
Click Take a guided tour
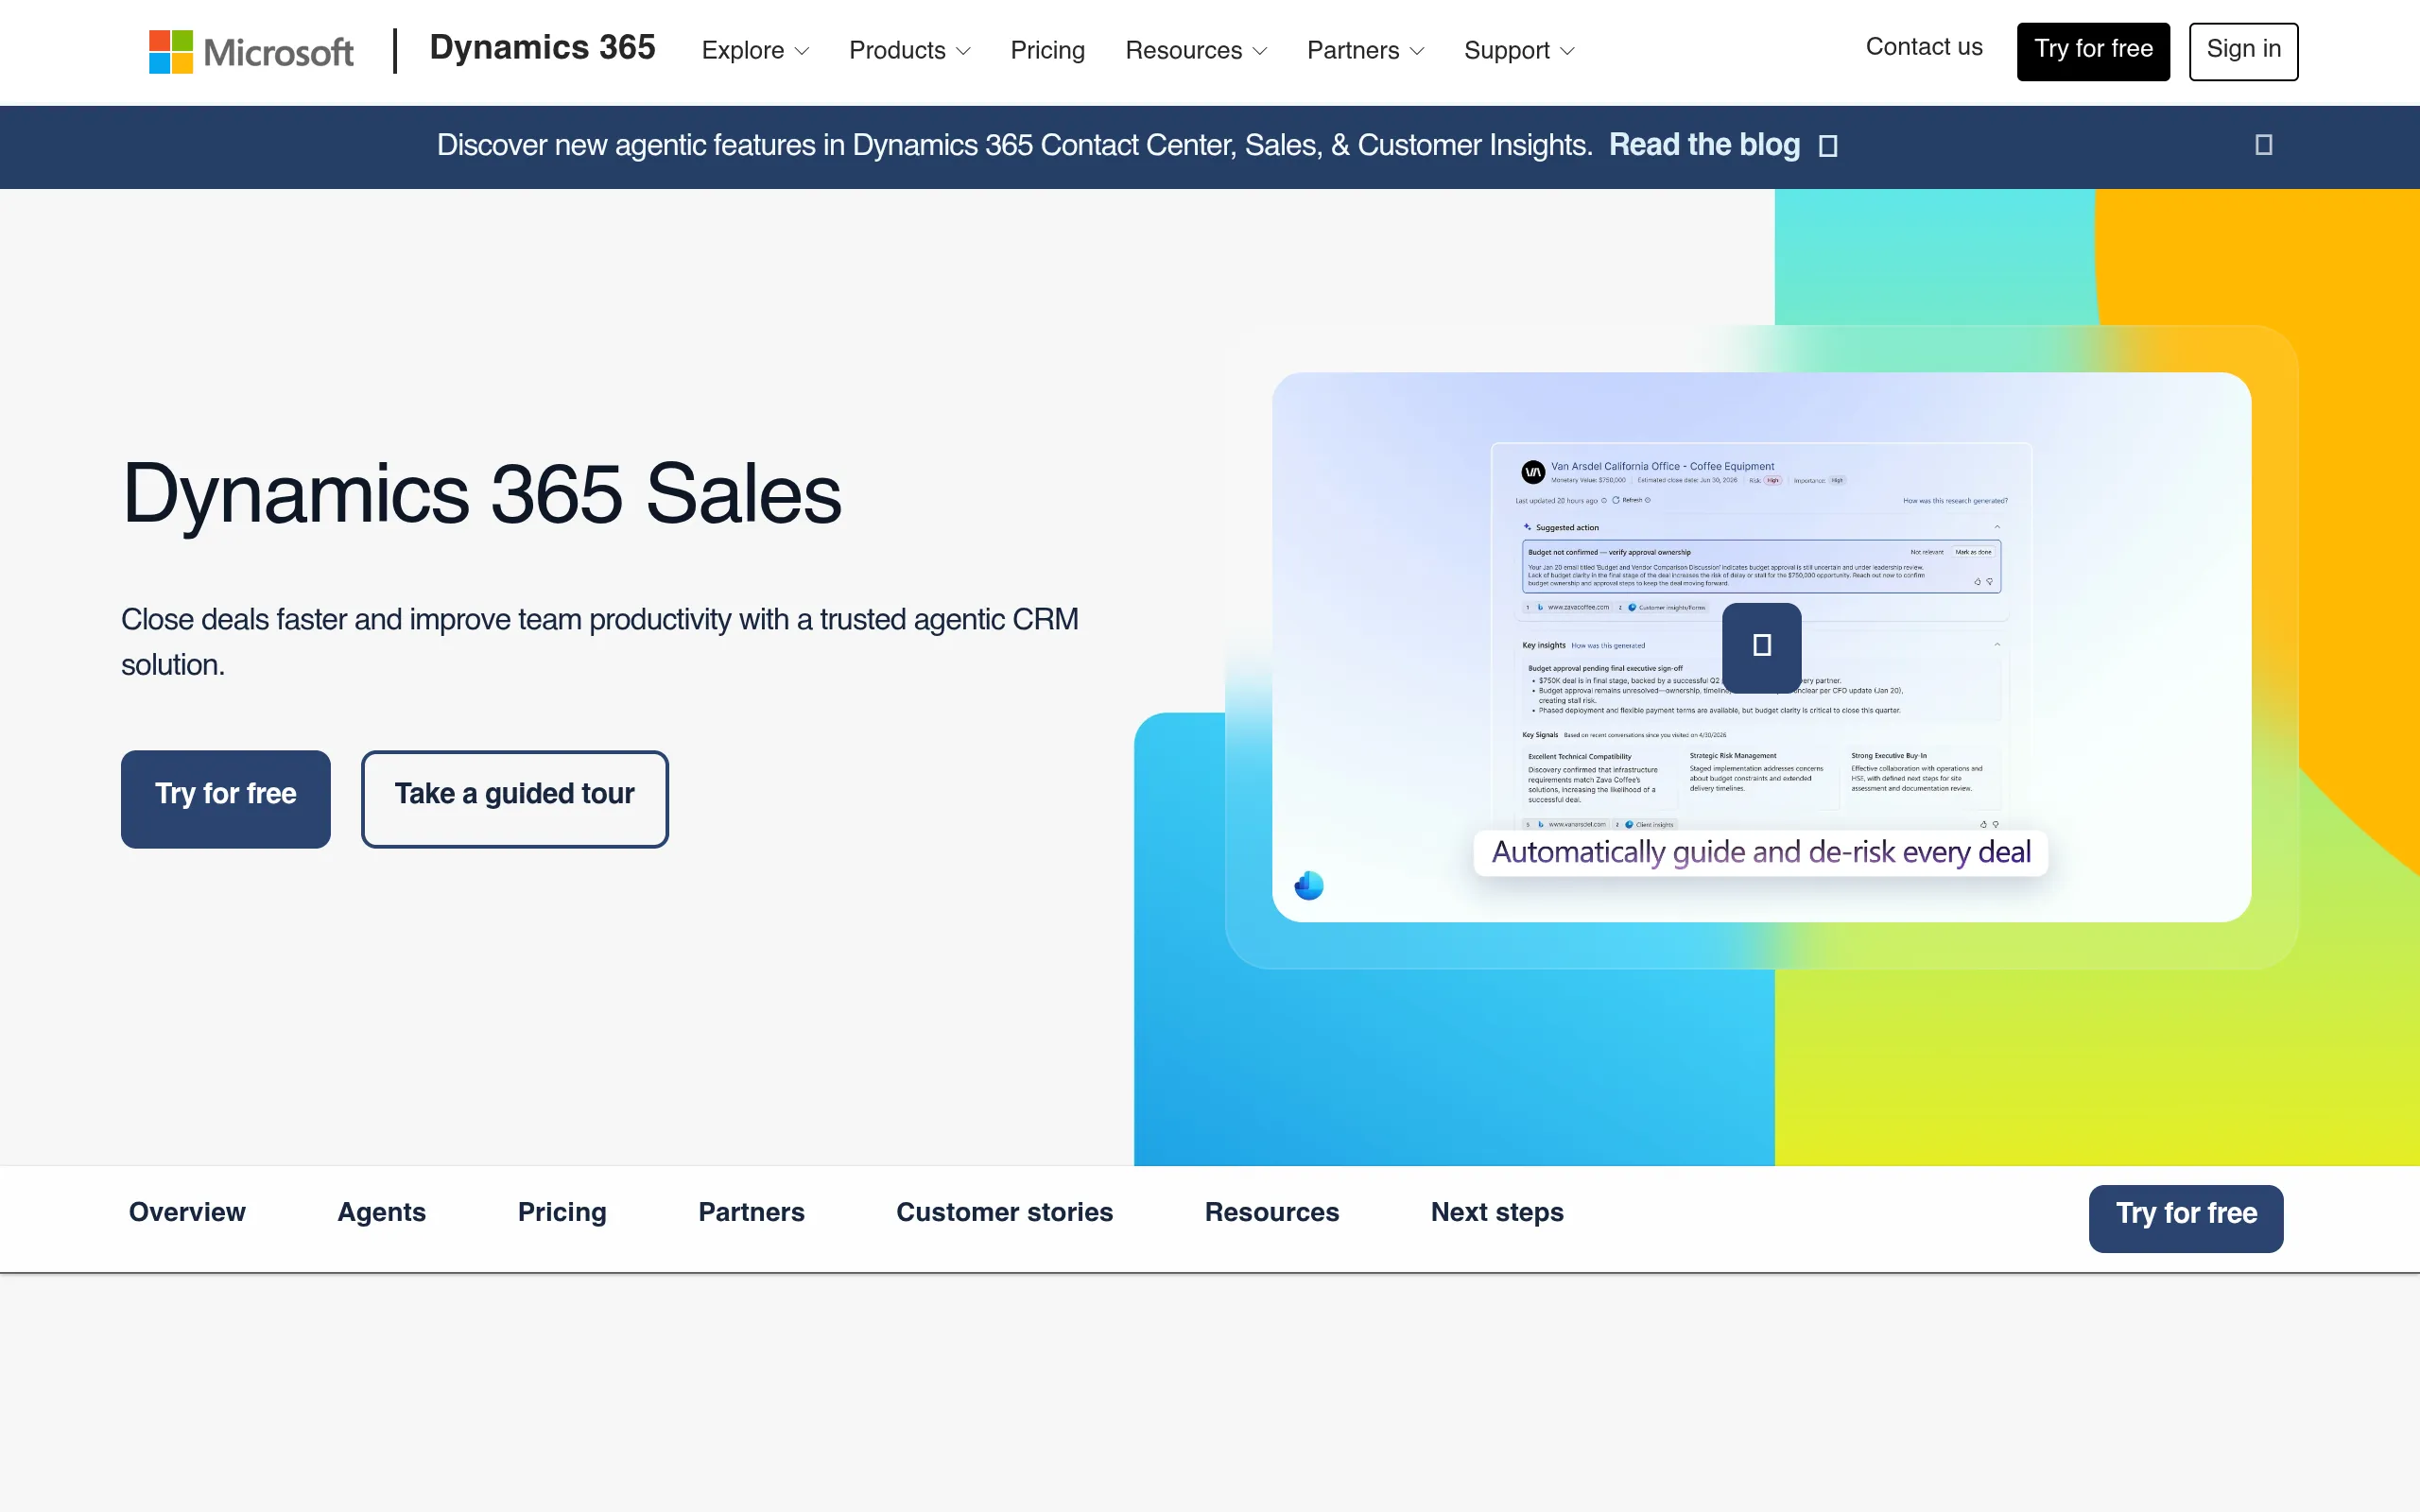515,799
